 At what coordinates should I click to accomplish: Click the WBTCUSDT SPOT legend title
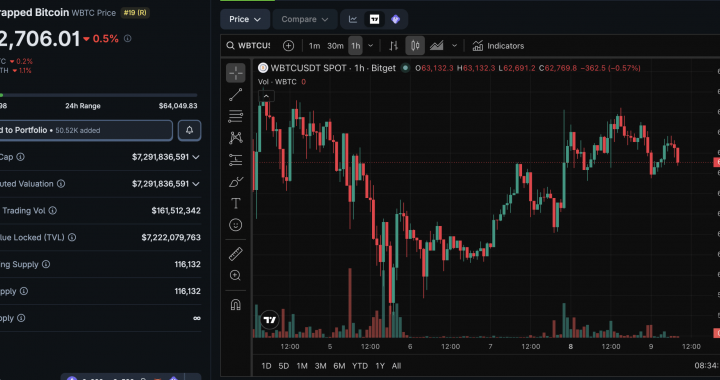333,68
